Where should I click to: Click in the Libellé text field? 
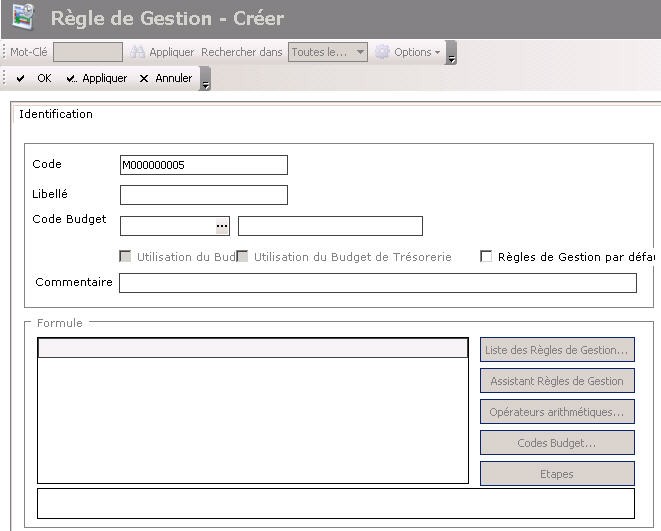pos(203,195)
